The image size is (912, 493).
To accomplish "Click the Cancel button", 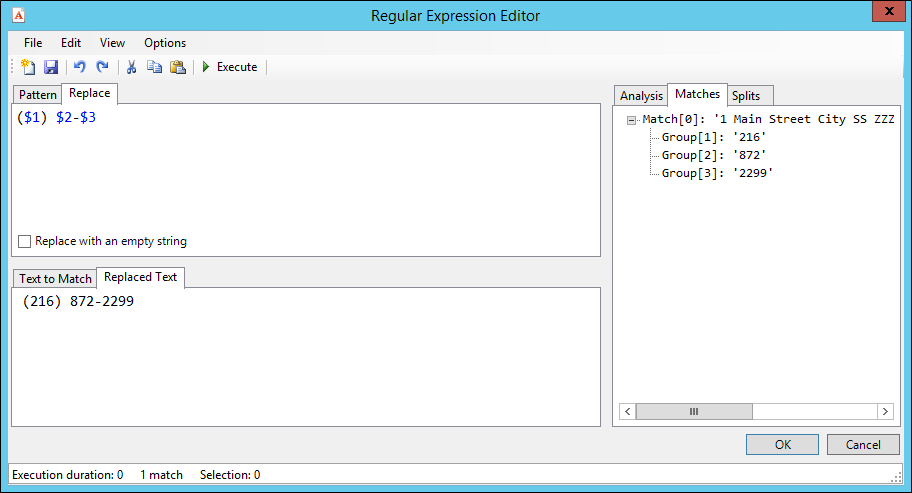I will click(x=863, y=445).
